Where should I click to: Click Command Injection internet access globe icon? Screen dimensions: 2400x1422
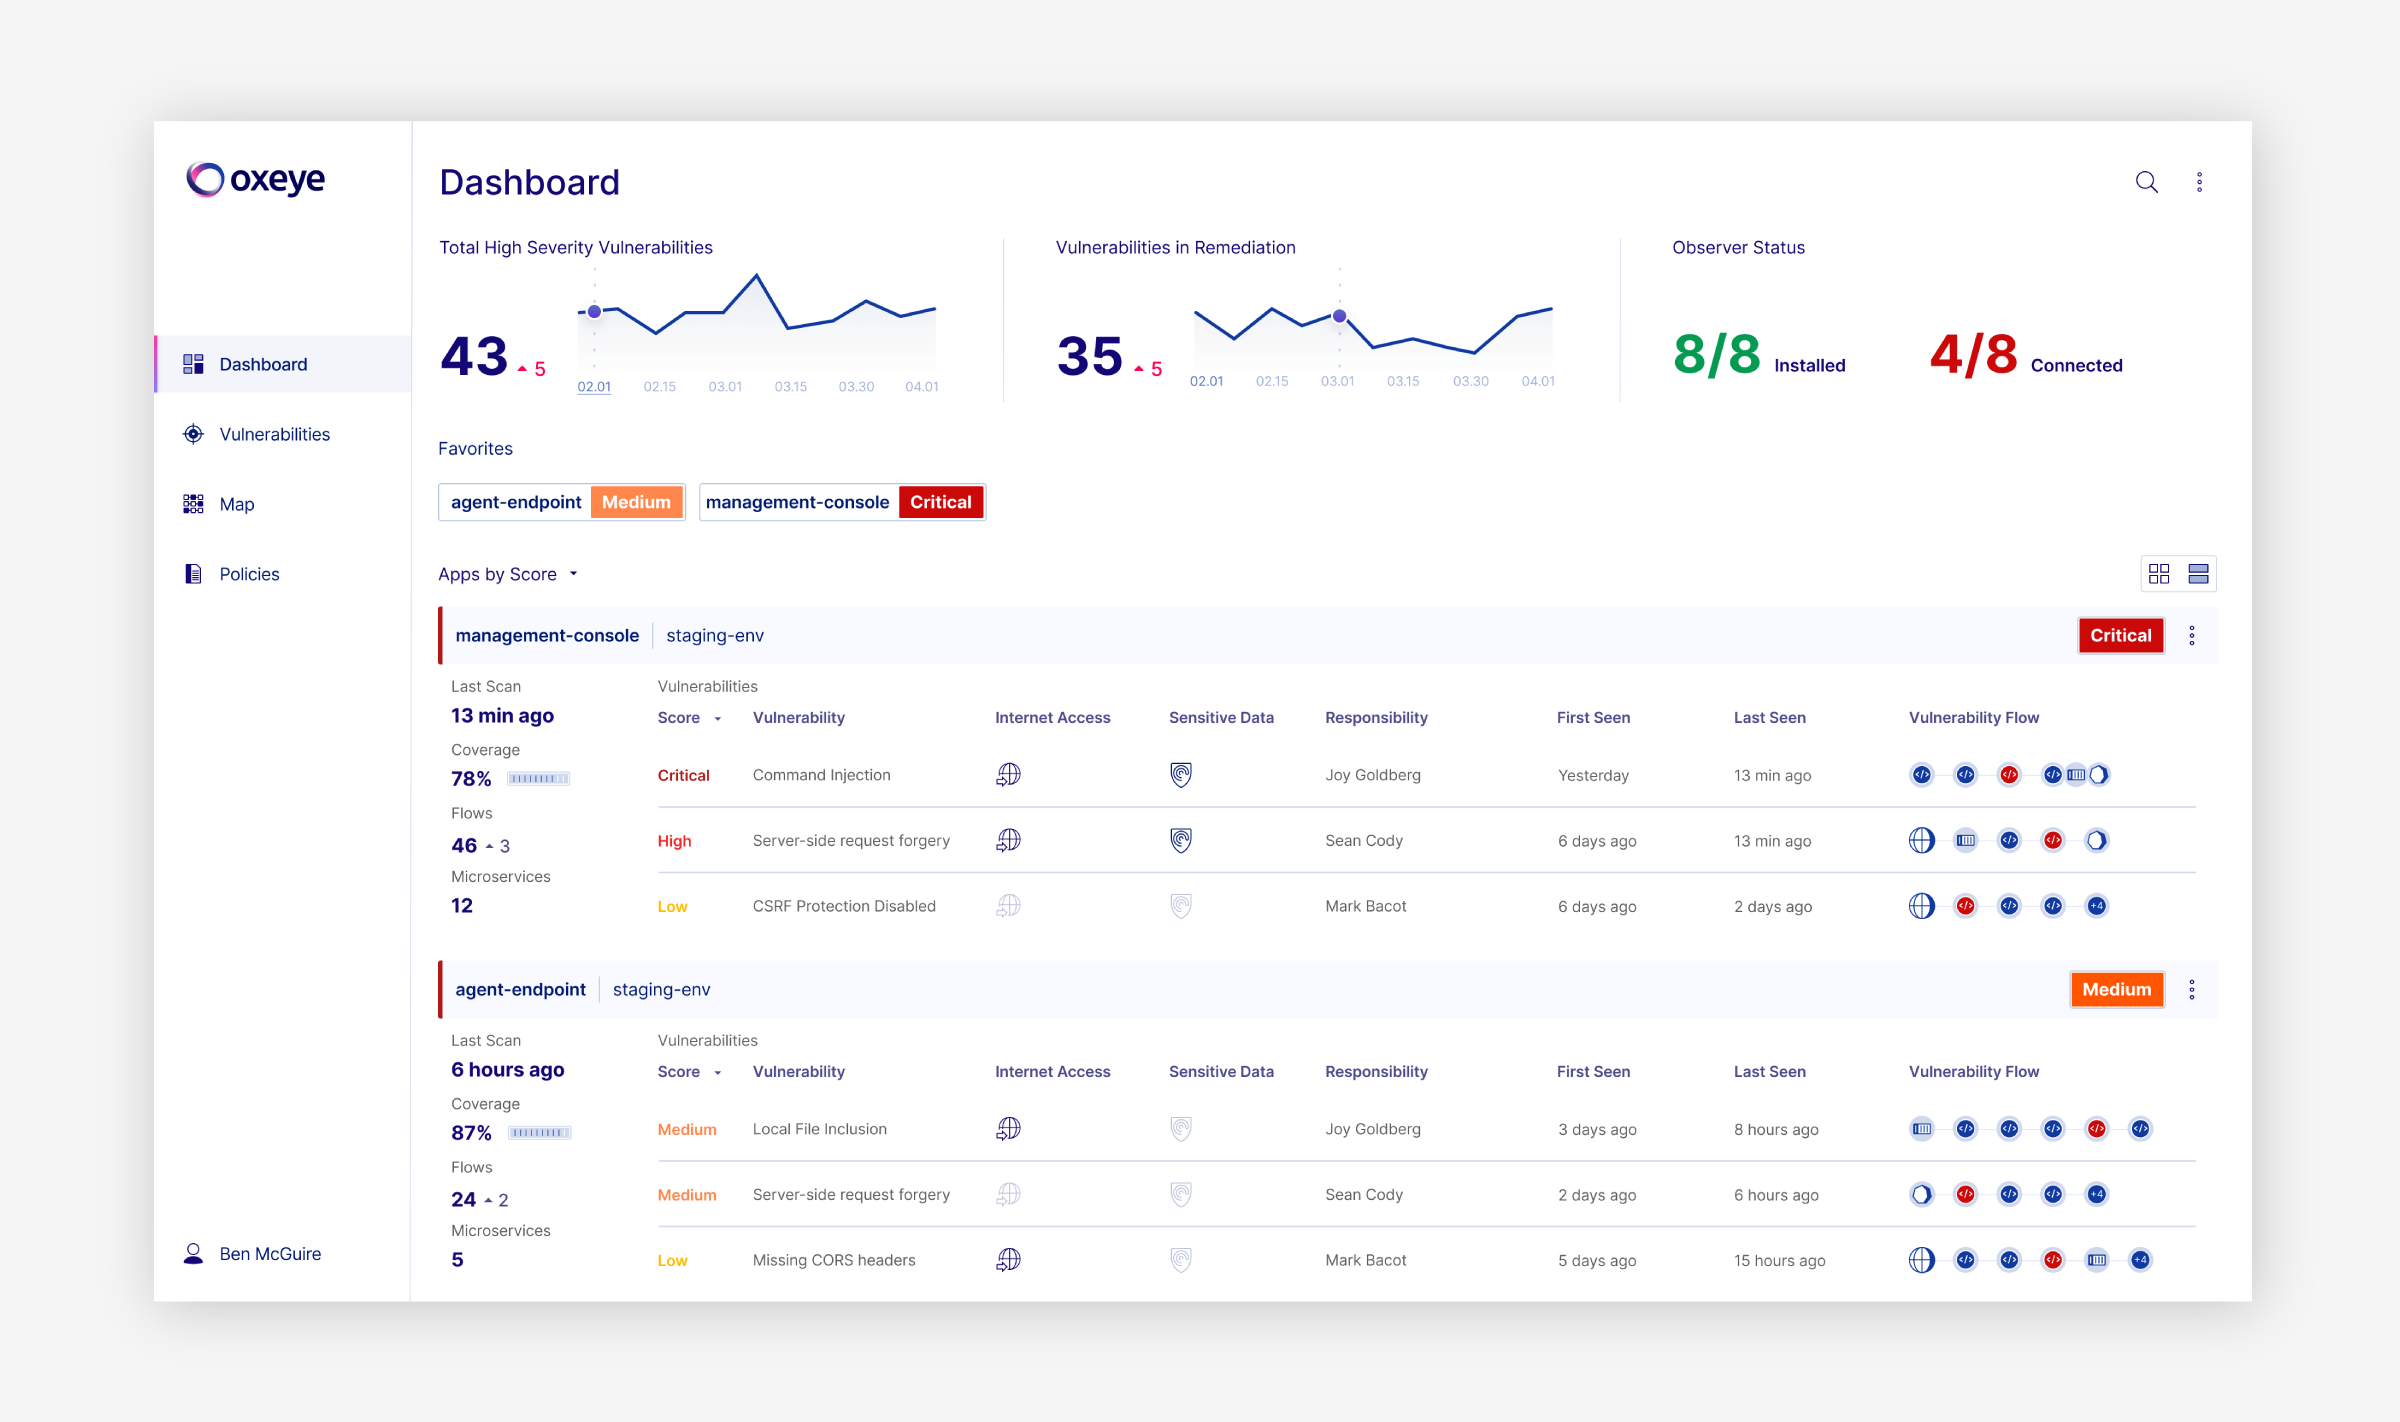(1008, 775)
